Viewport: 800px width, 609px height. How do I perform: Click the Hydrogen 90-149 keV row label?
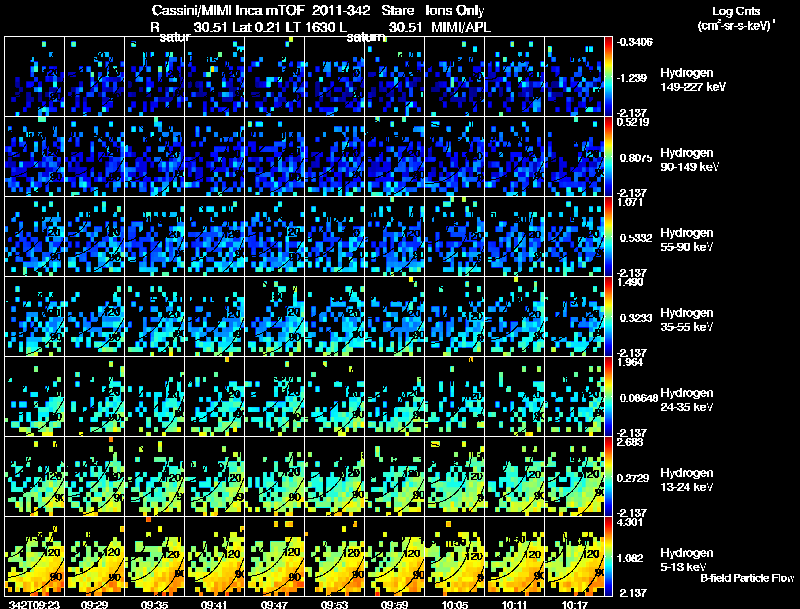(690, 160)
